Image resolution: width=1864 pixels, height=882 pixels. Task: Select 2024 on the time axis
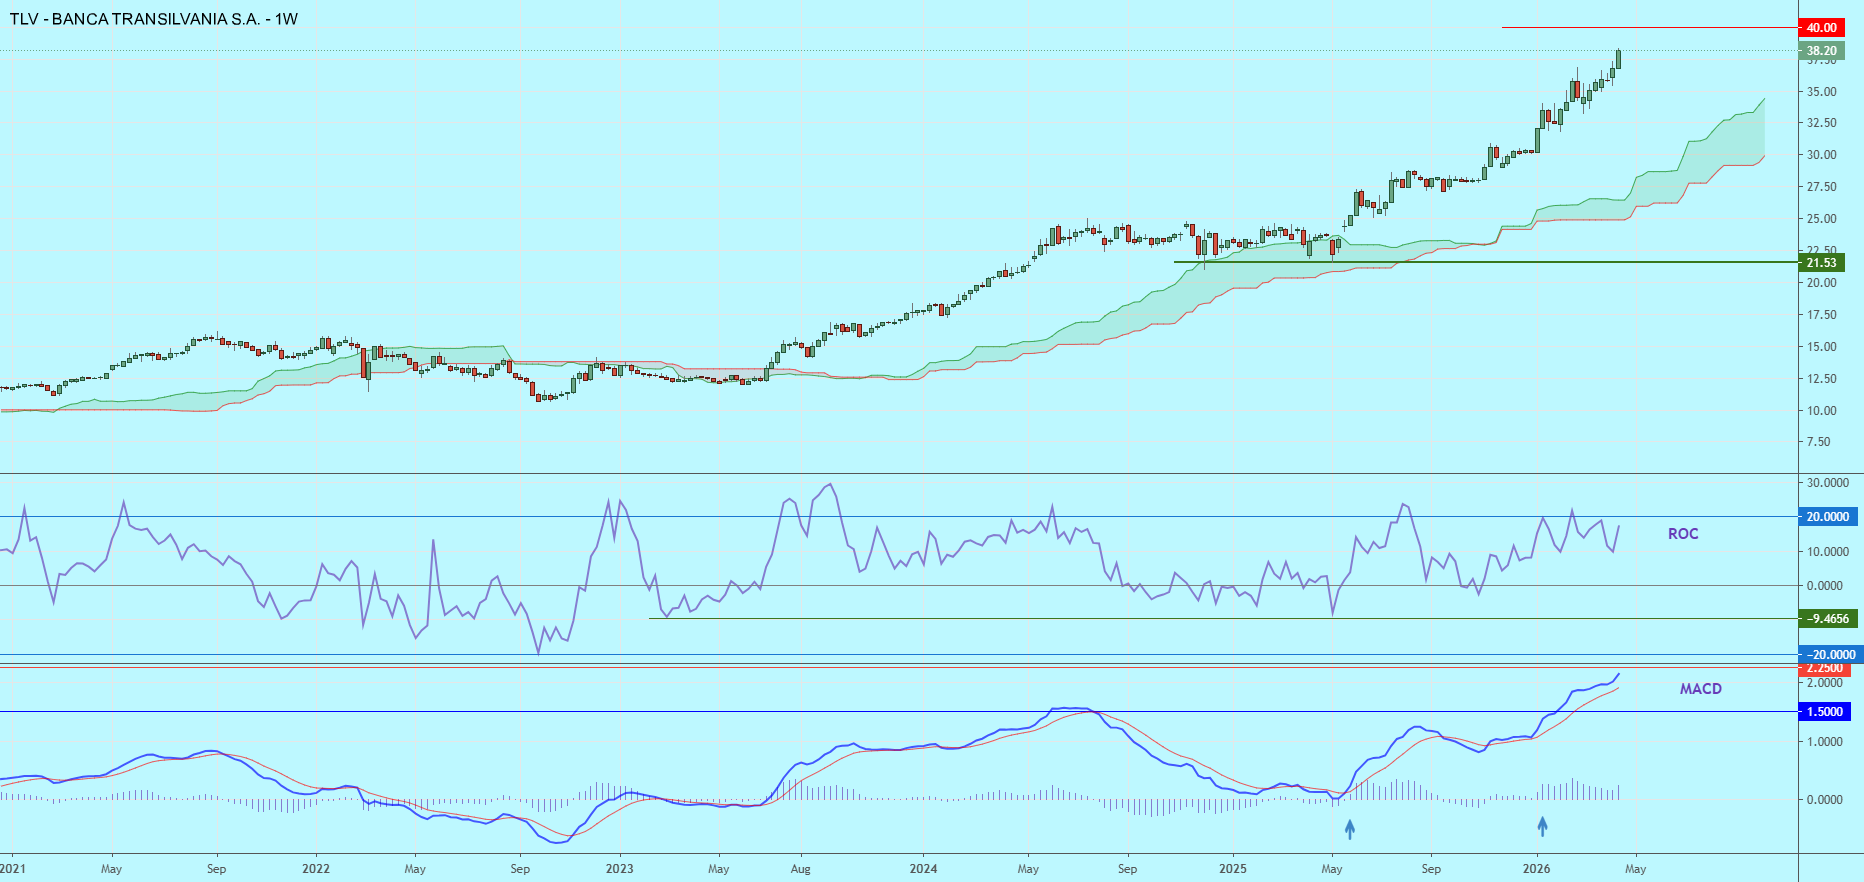[923, 868]
